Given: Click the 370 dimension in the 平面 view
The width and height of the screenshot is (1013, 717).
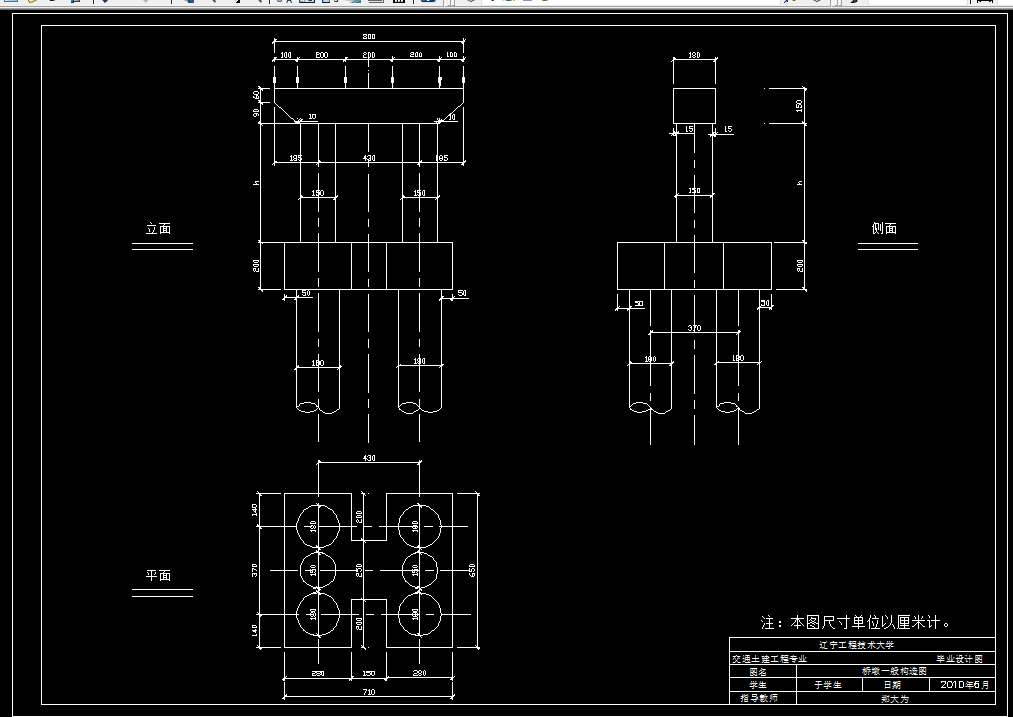Looking at the screenshot, I should (255, 570).
